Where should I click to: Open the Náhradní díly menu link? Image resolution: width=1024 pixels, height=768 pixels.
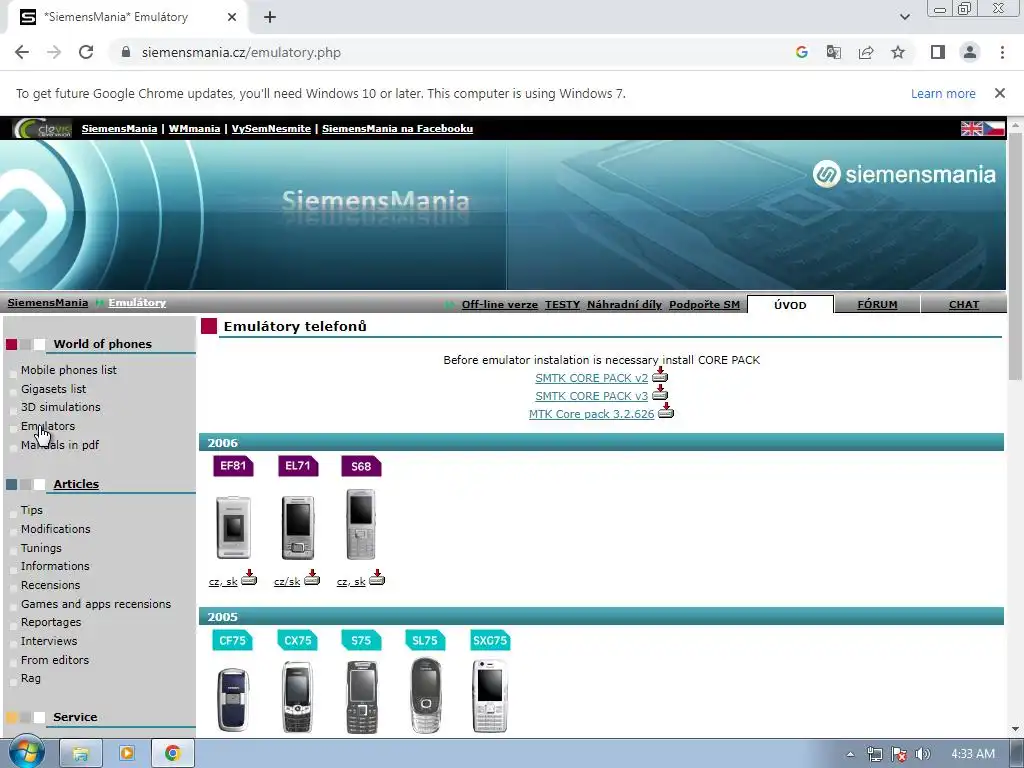click(624, 304)
